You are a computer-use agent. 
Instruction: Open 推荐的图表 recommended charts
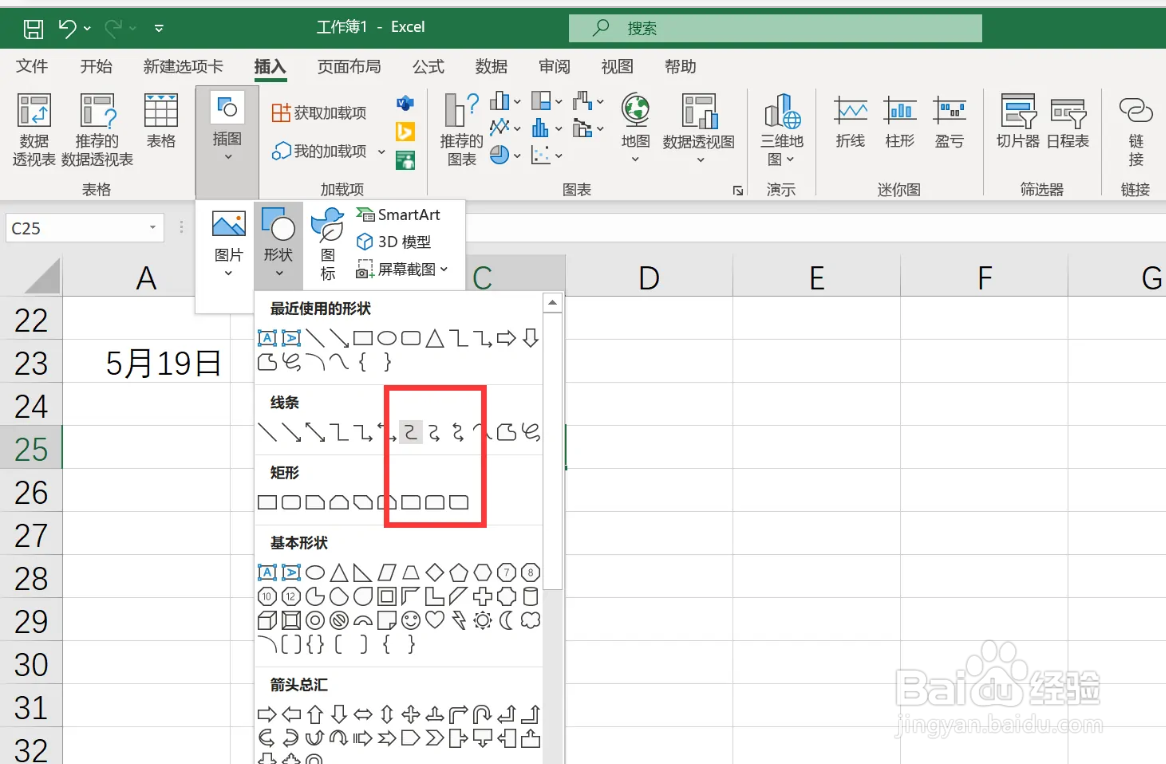pos(461,129)
